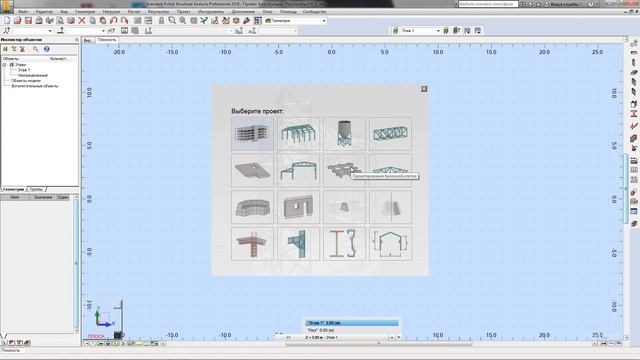The image size is (640, 360).
Task: Click the red X Delete icon
Action: (x=82, y=20)
